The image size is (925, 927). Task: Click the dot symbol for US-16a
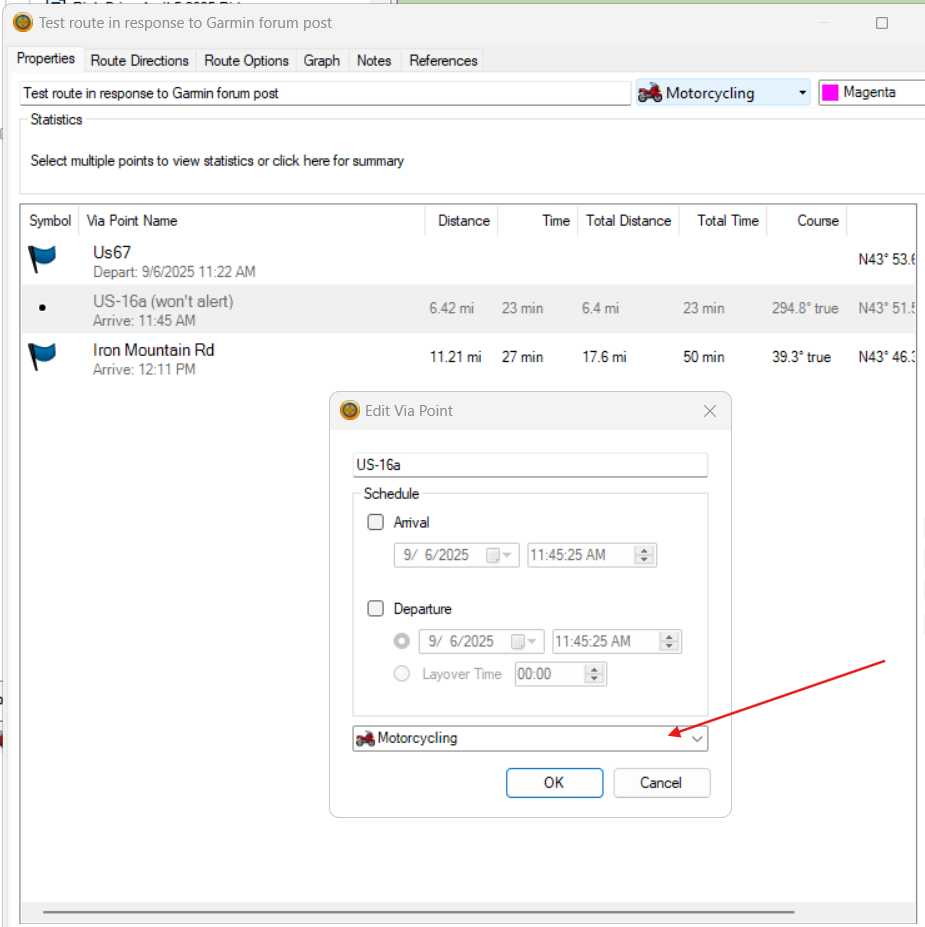click(x=42, y=307)
